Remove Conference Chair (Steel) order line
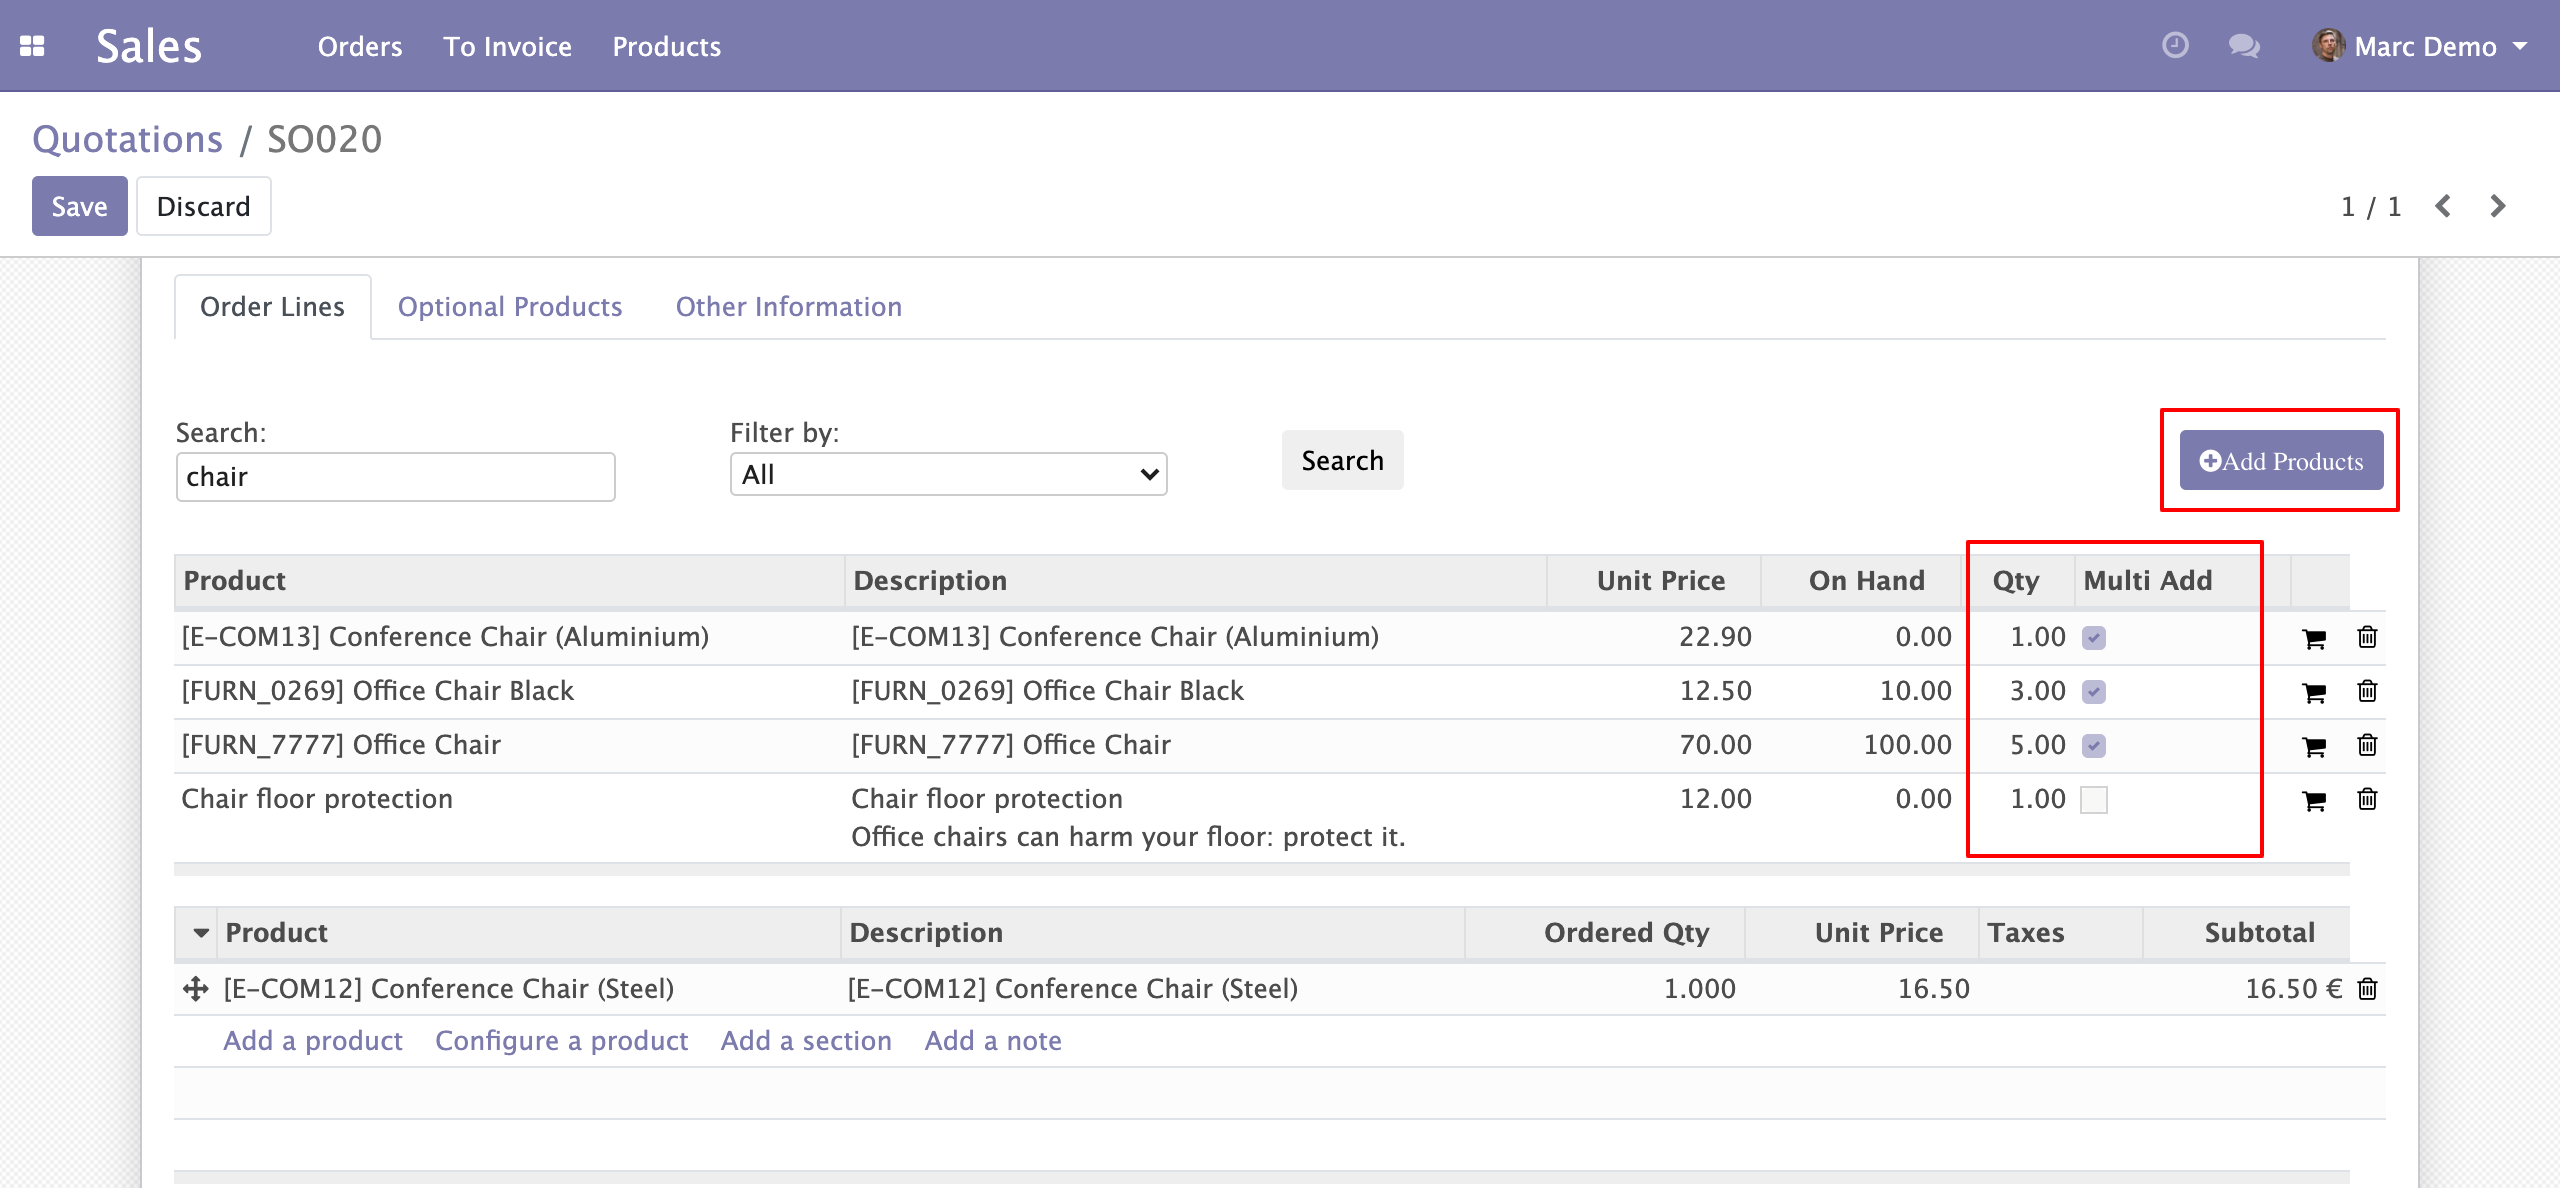 tap(2367, 989)
